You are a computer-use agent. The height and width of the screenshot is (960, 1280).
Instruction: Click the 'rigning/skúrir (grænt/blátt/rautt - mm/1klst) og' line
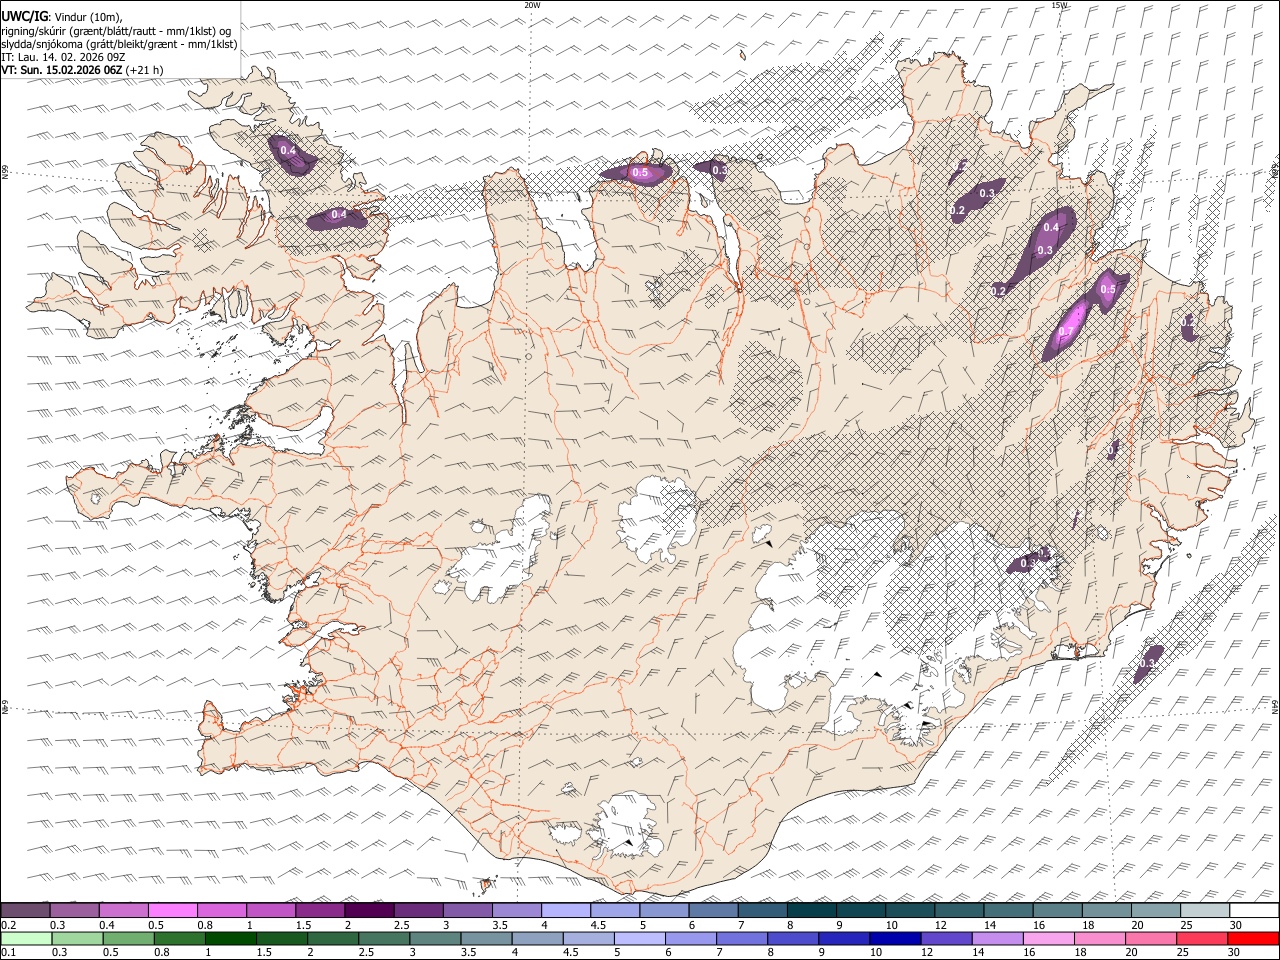click(x=116, y=30)
